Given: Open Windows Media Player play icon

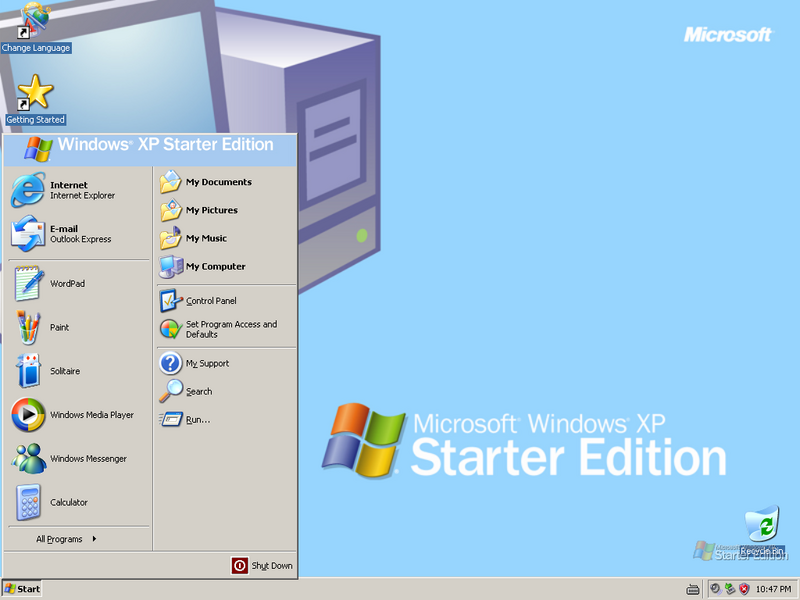Looking at the screenshot, I should click(x=28, y=415).
